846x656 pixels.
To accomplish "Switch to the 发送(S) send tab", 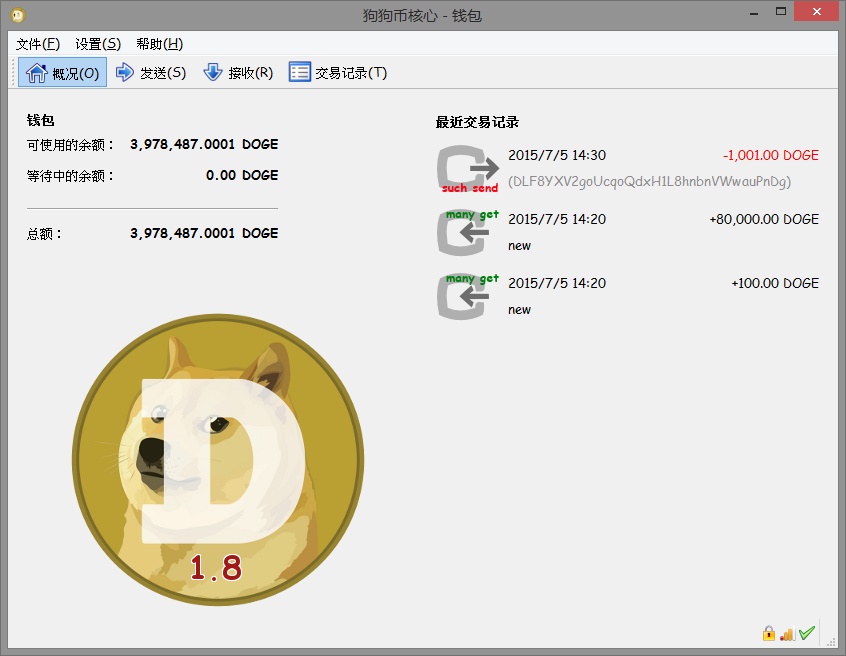I will point(151,72).
